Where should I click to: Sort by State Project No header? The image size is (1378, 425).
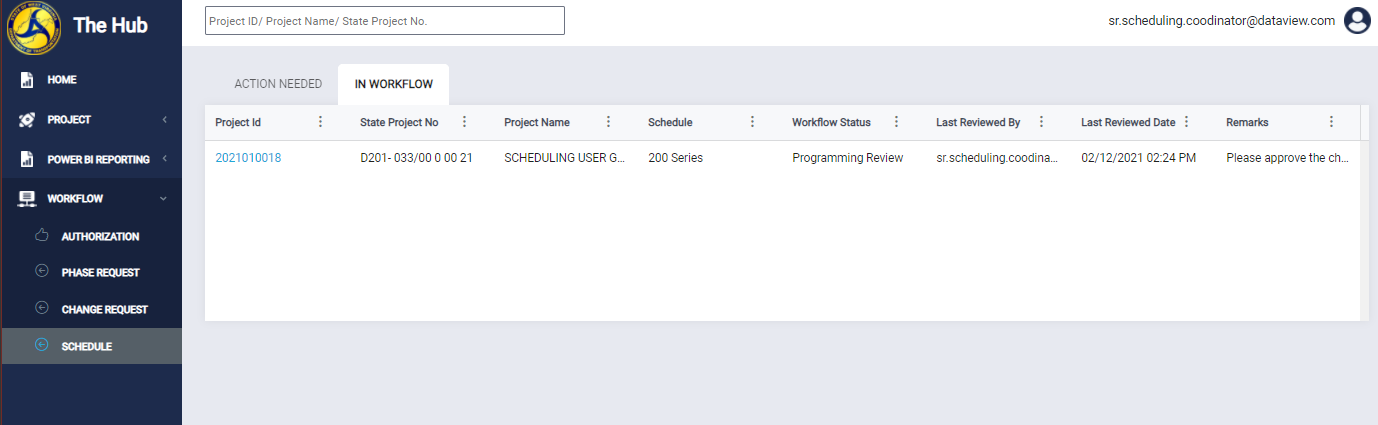(399, 123)
